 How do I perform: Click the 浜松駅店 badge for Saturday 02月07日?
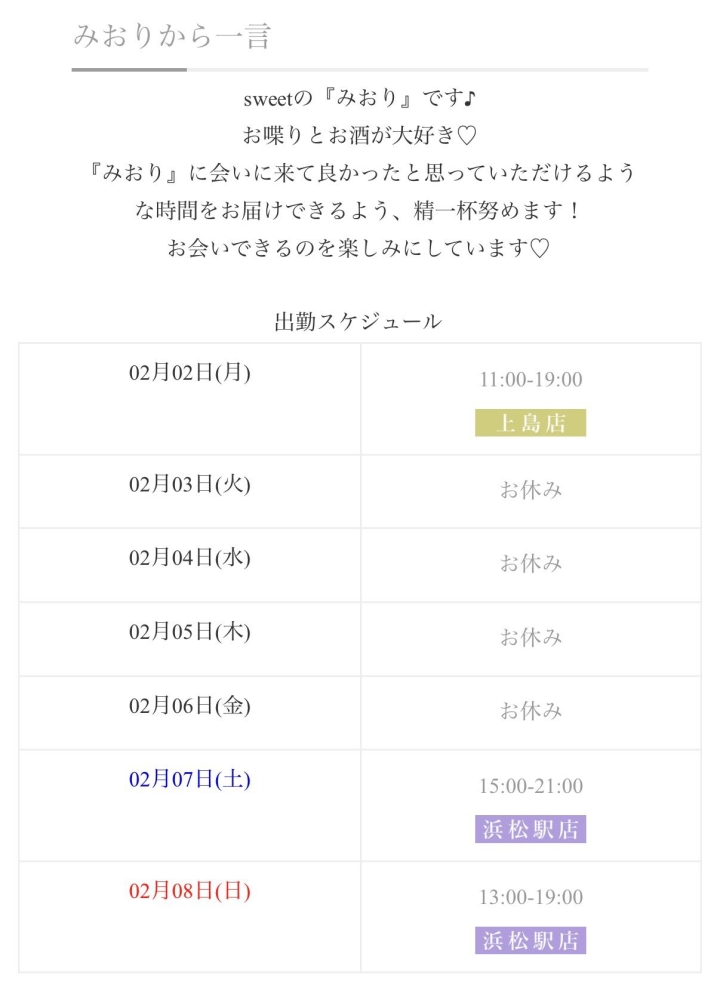[x=530, y=829]
